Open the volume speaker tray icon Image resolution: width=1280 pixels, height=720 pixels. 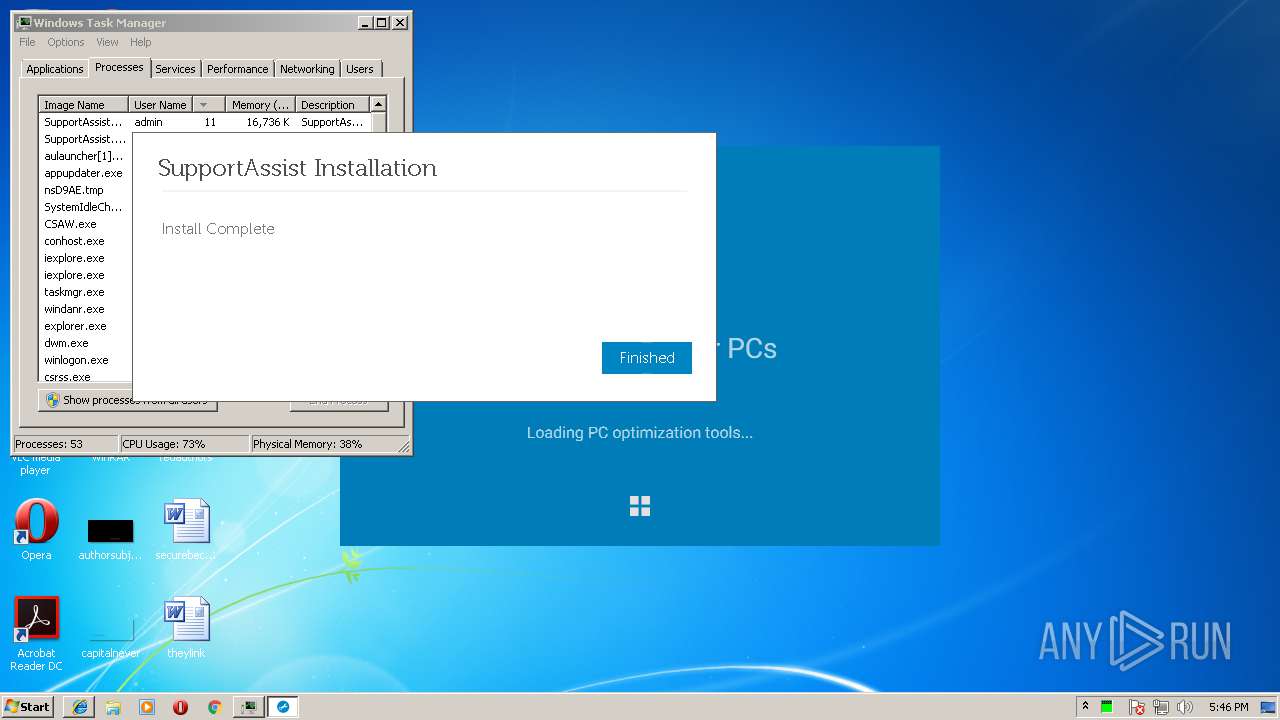pos(1185,707)
